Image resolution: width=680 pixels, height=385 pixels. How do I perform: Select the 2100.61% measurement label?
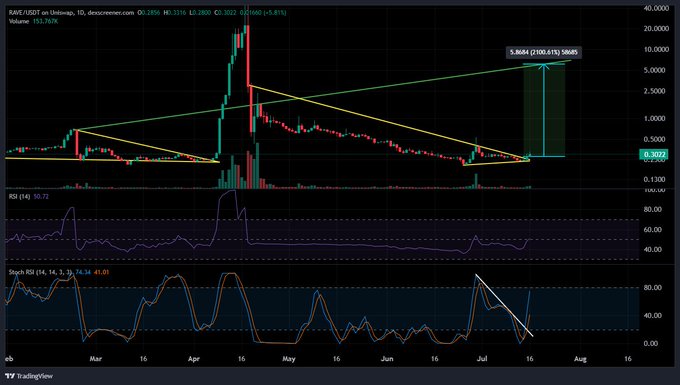543,52
